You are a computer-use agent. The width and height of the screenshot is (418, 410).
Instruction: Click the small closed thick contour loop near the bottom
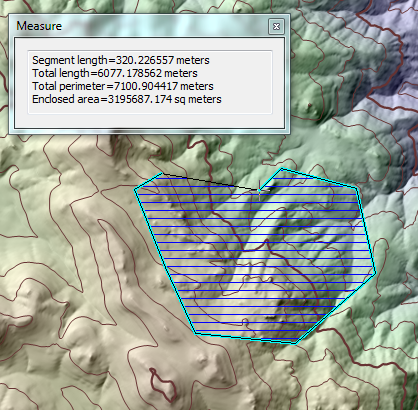[163, 385]
